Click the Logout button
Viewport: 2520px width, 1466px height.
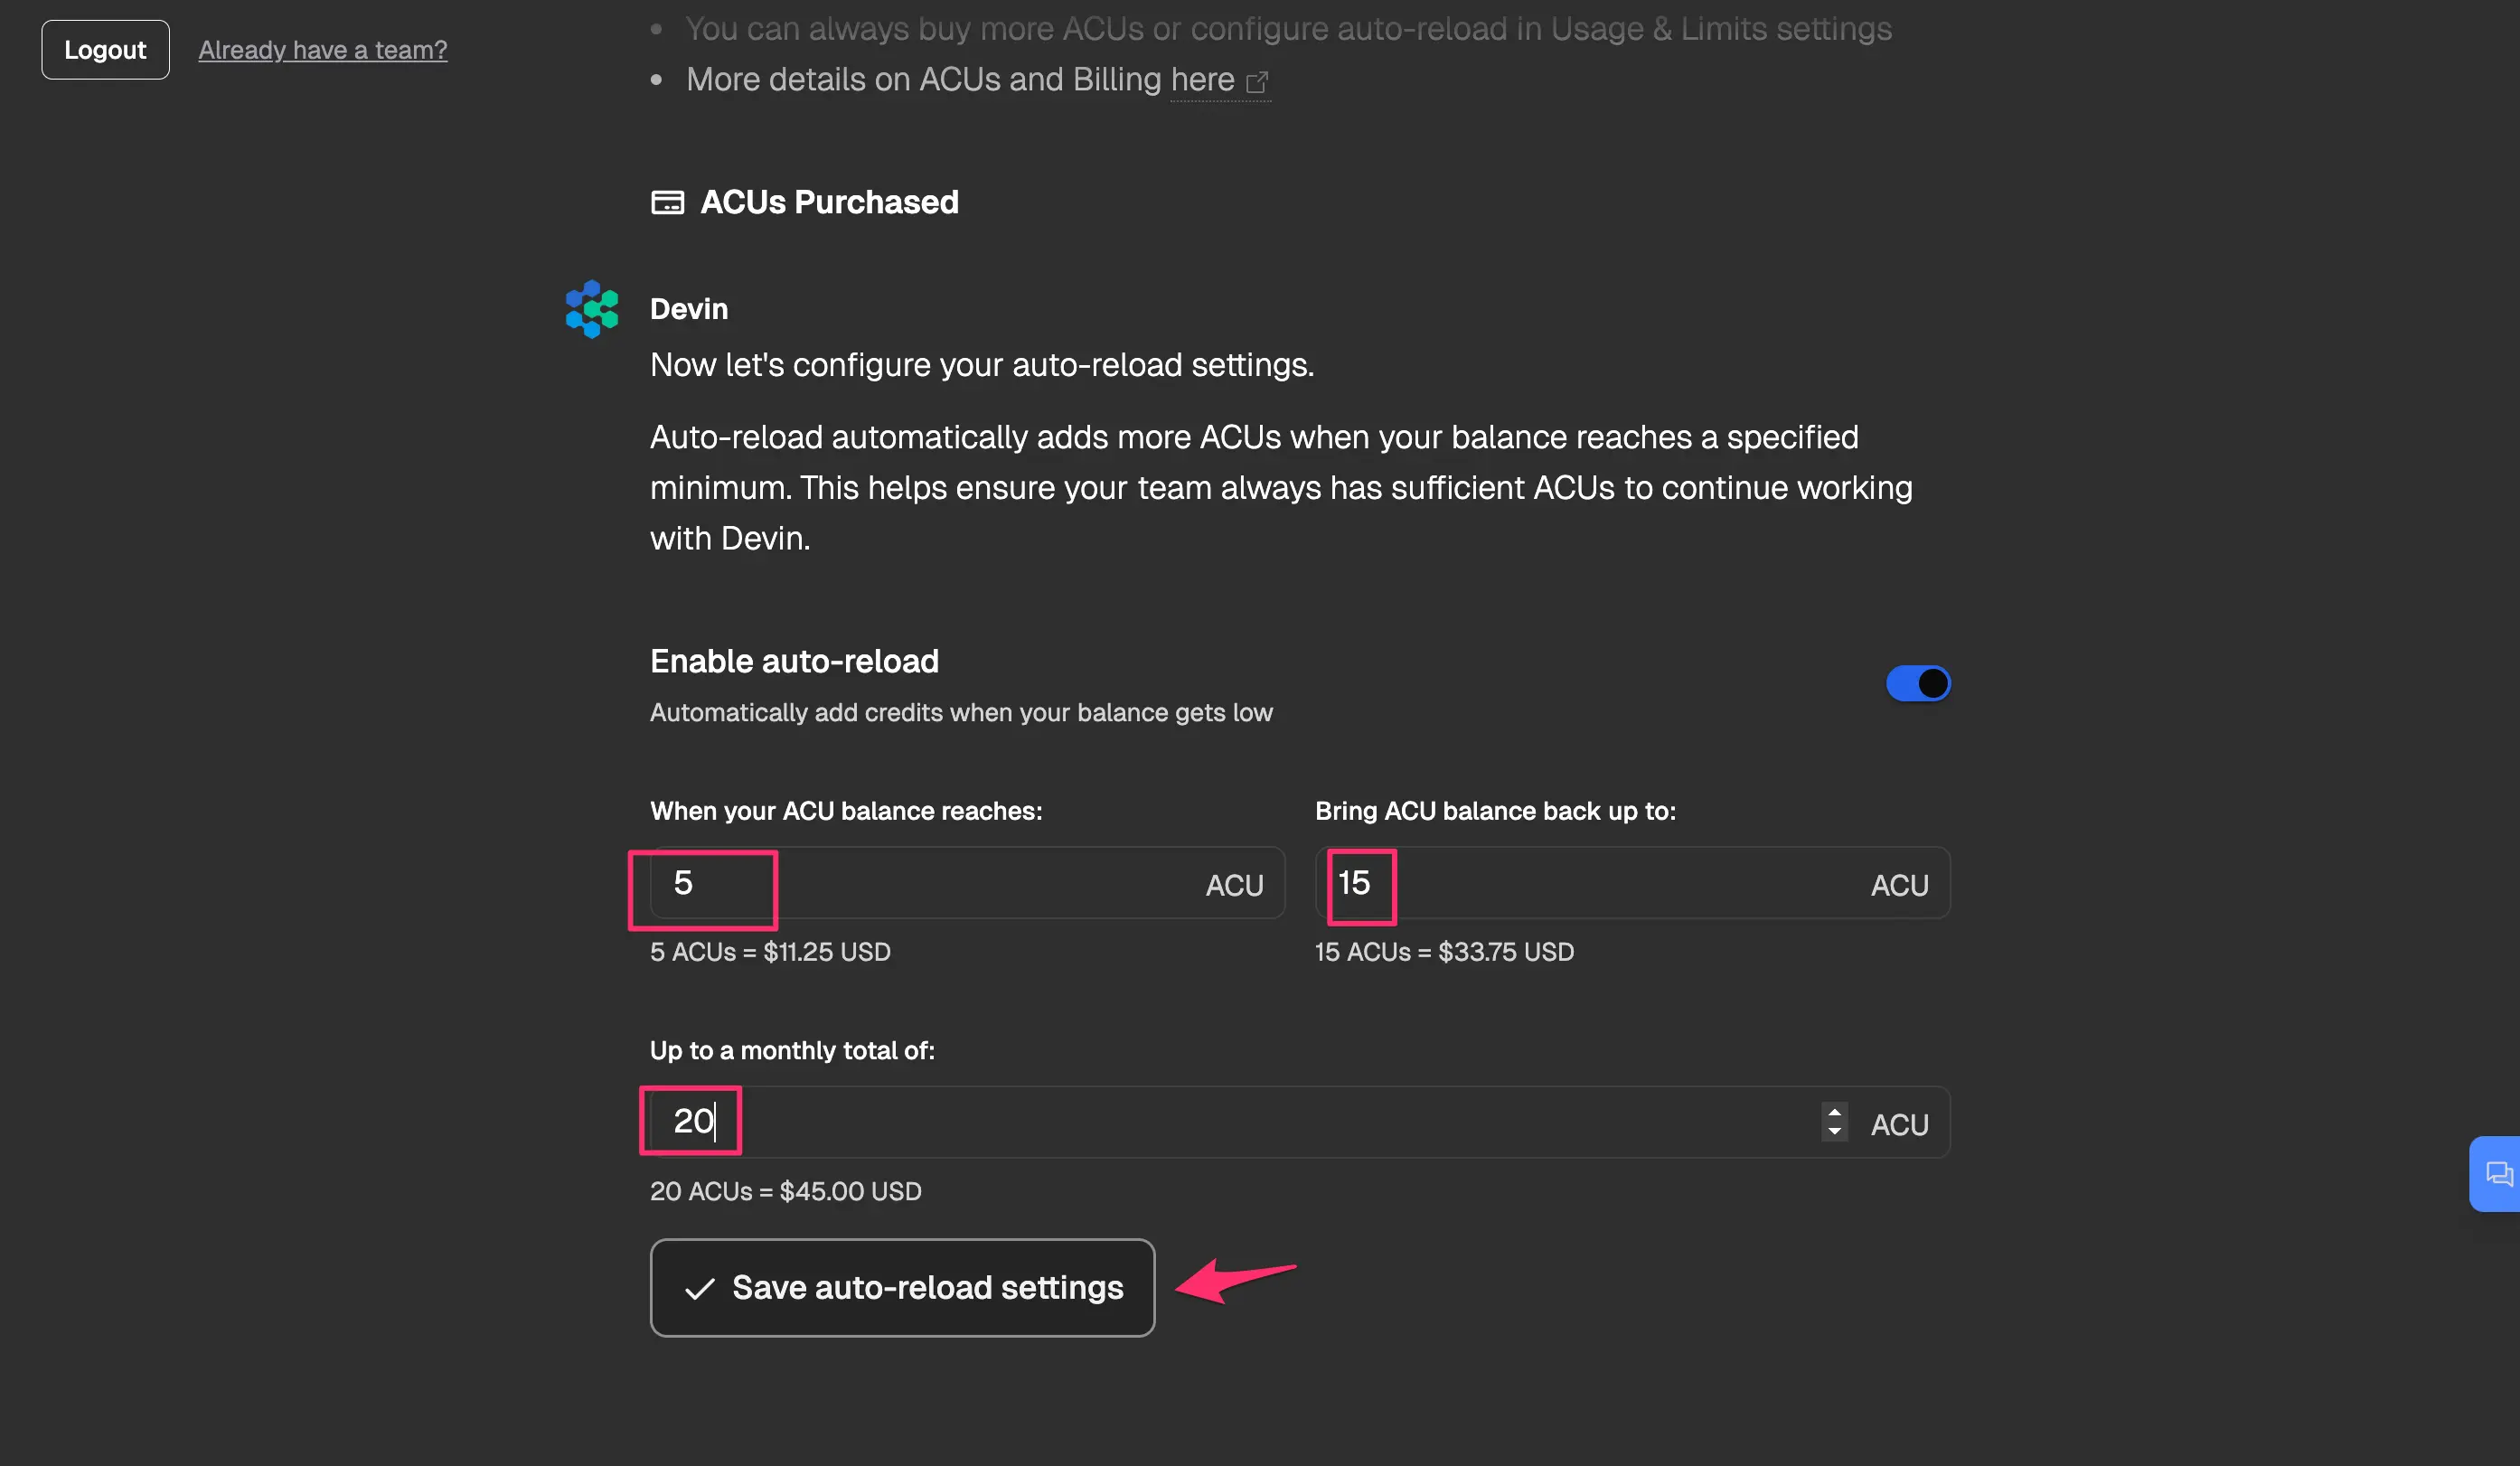pos(105,50)
